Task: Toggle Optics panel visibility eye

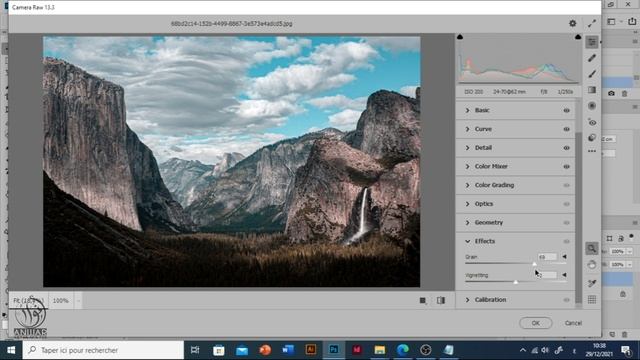Action: pos(567,204)
